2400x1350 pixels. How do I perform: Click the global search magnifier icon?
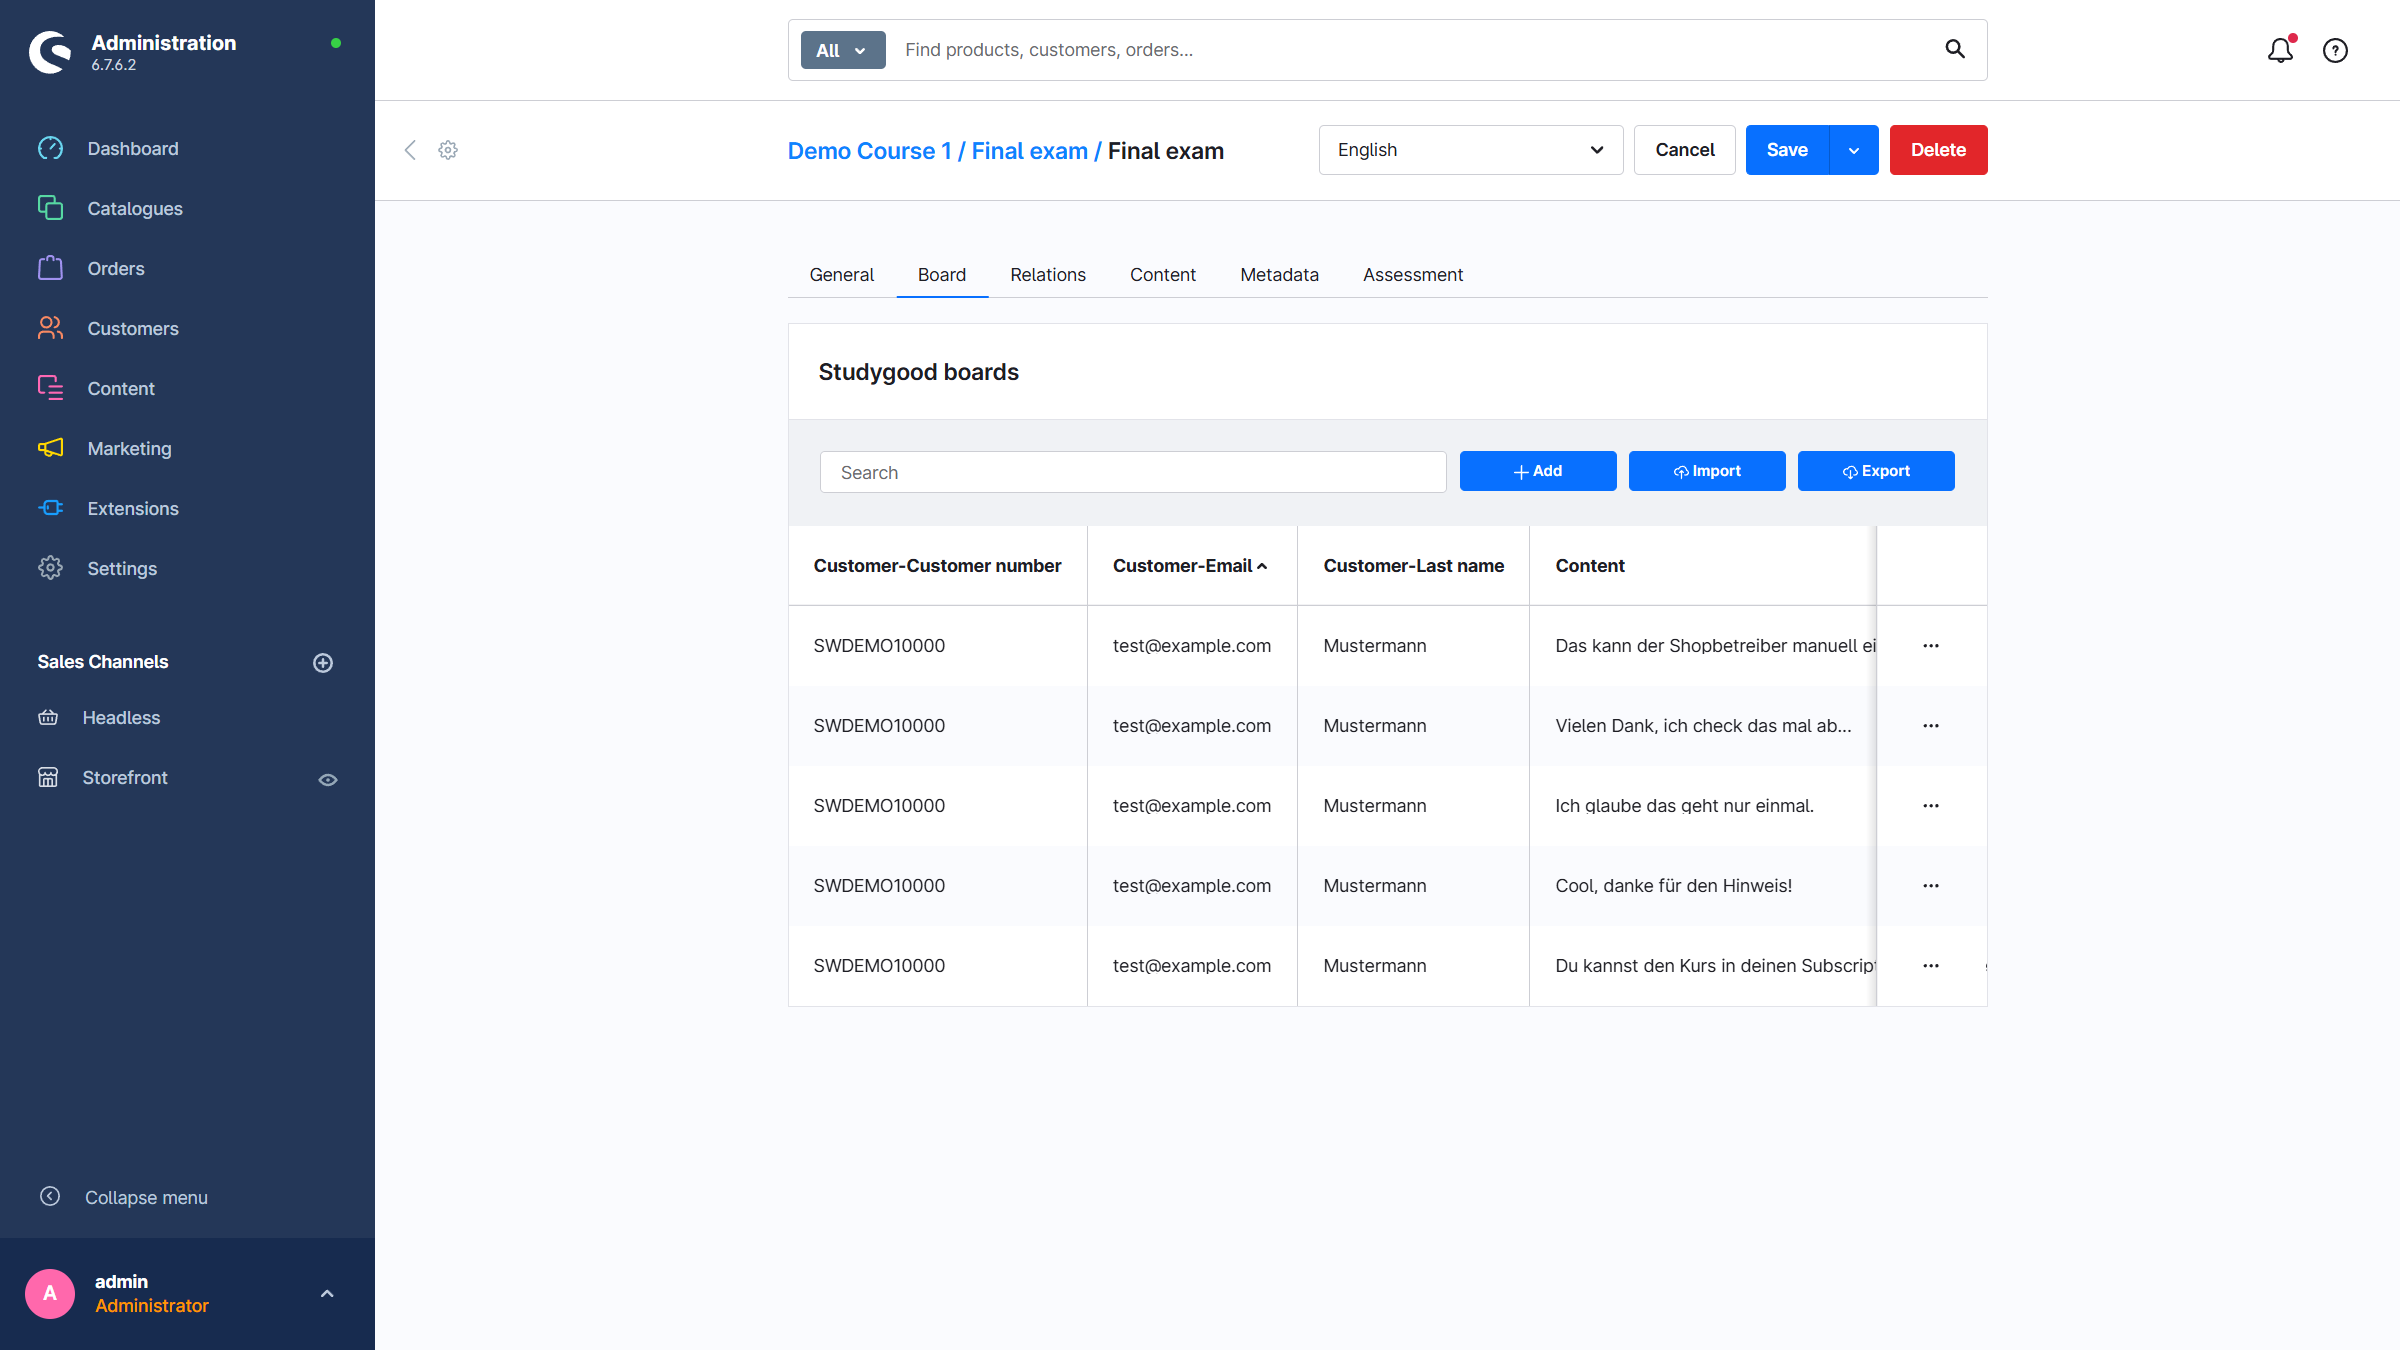(1955, 49)
